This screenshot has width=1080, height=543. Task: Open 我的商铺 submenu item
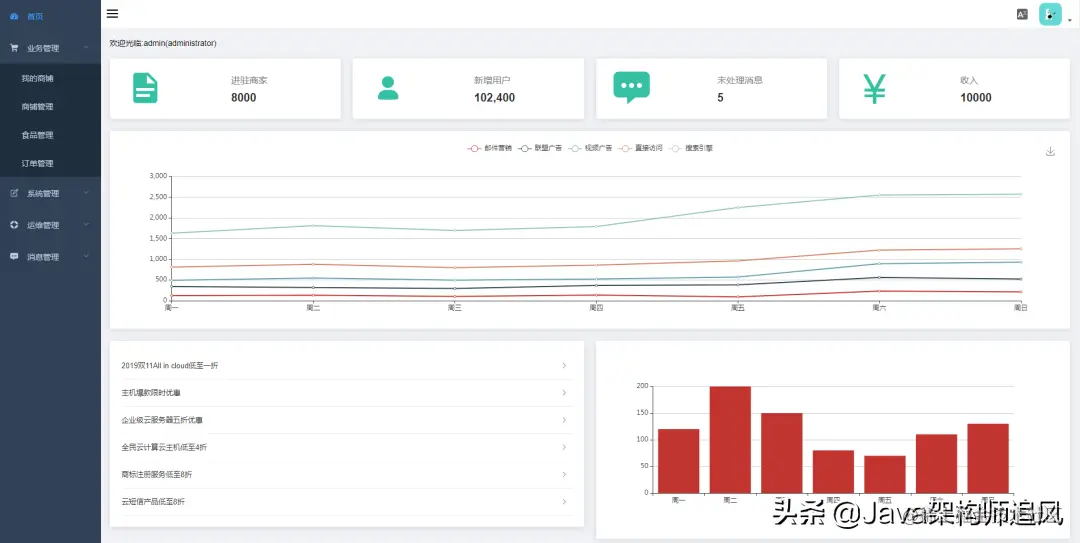click(50, 79)
